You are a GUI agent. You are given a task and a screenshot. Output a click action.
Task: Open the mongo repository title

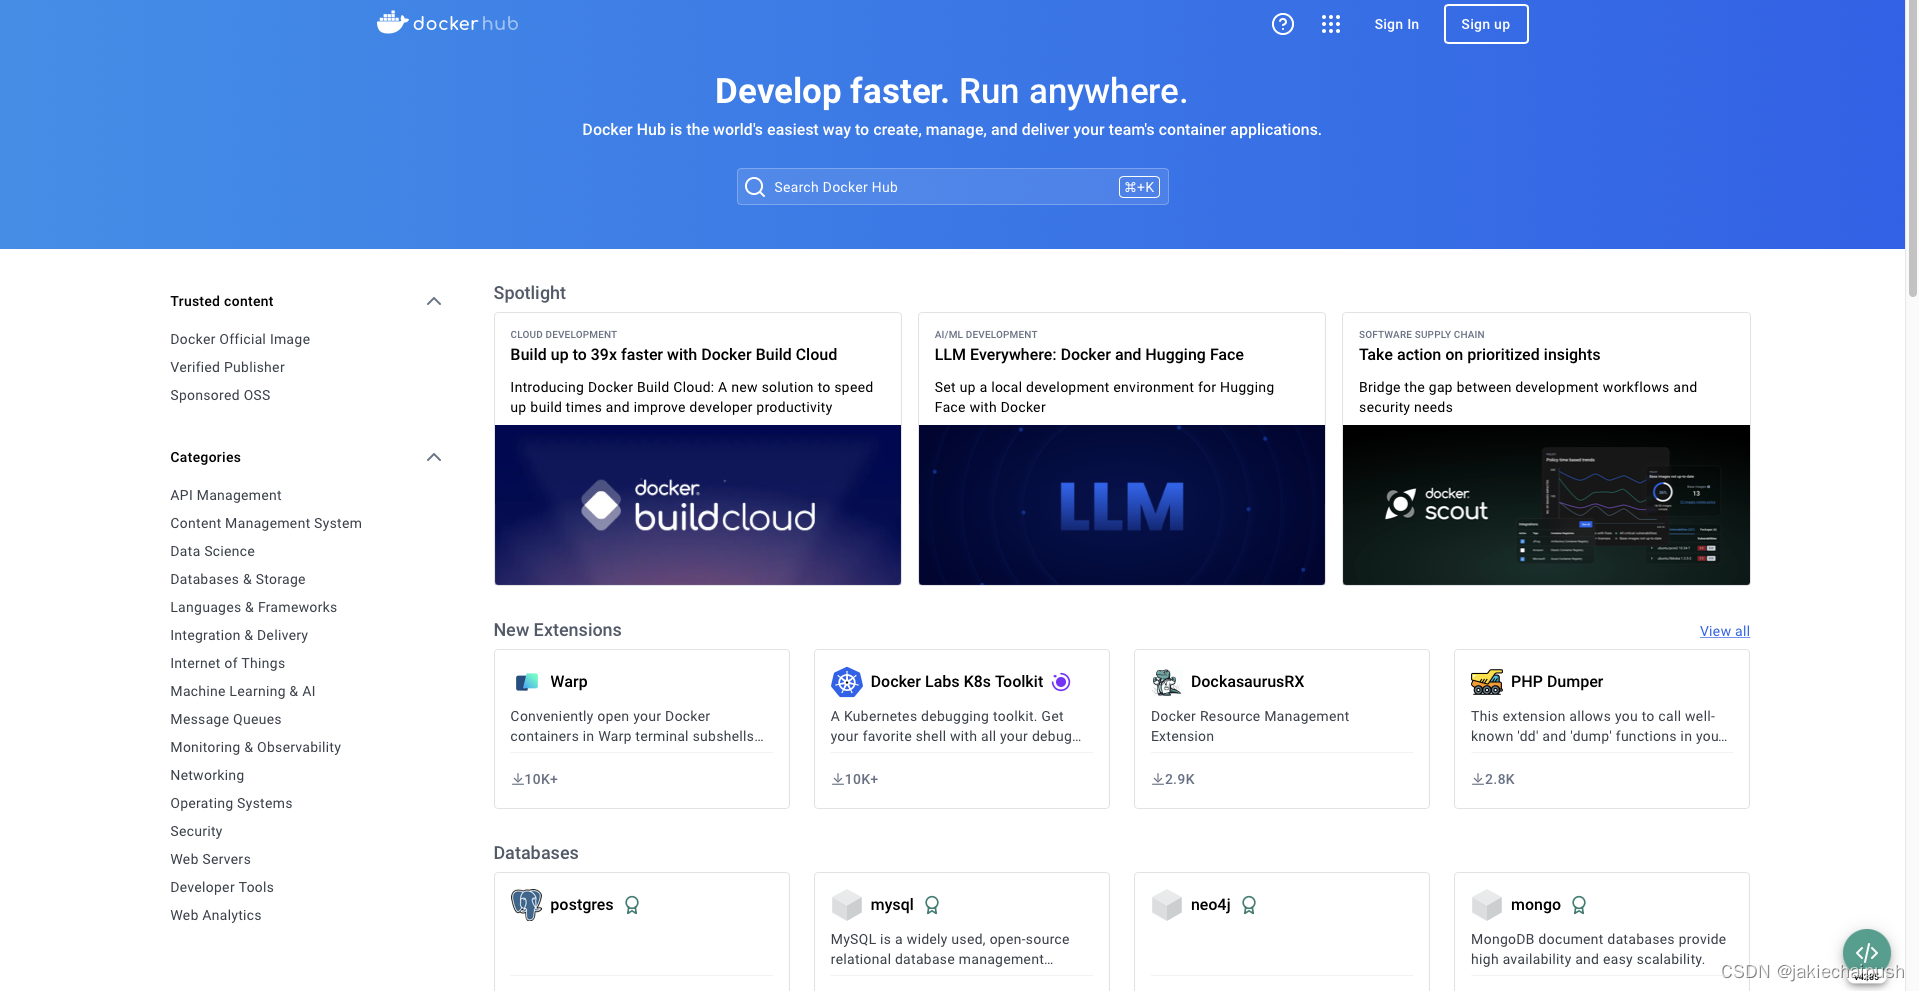click(x=1536, y=905)
